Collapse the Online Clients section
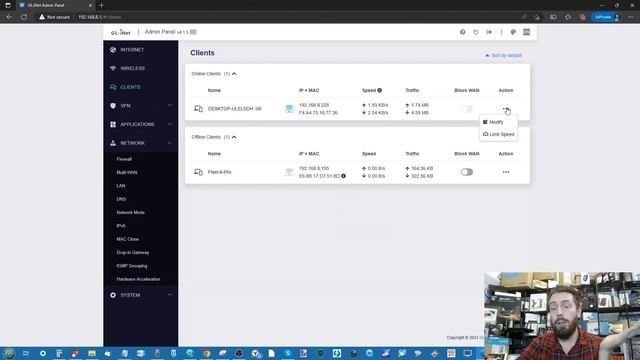Screen dimensions: 640x360 [234, 74]
